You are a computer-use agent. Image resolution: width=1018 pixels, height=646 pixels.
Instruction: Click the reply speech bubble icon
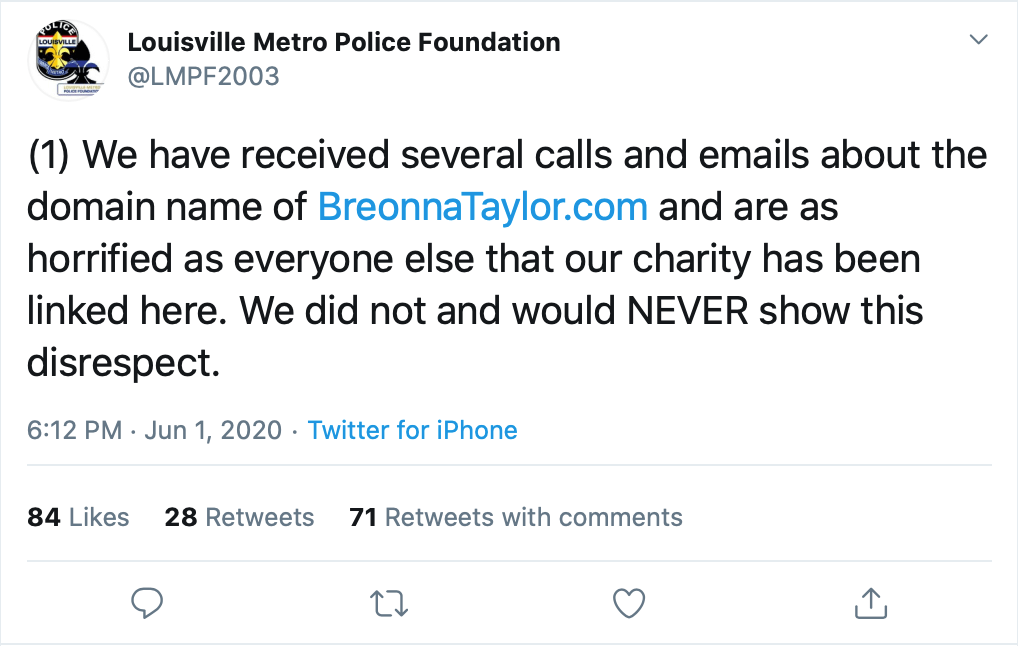(147, 603)
